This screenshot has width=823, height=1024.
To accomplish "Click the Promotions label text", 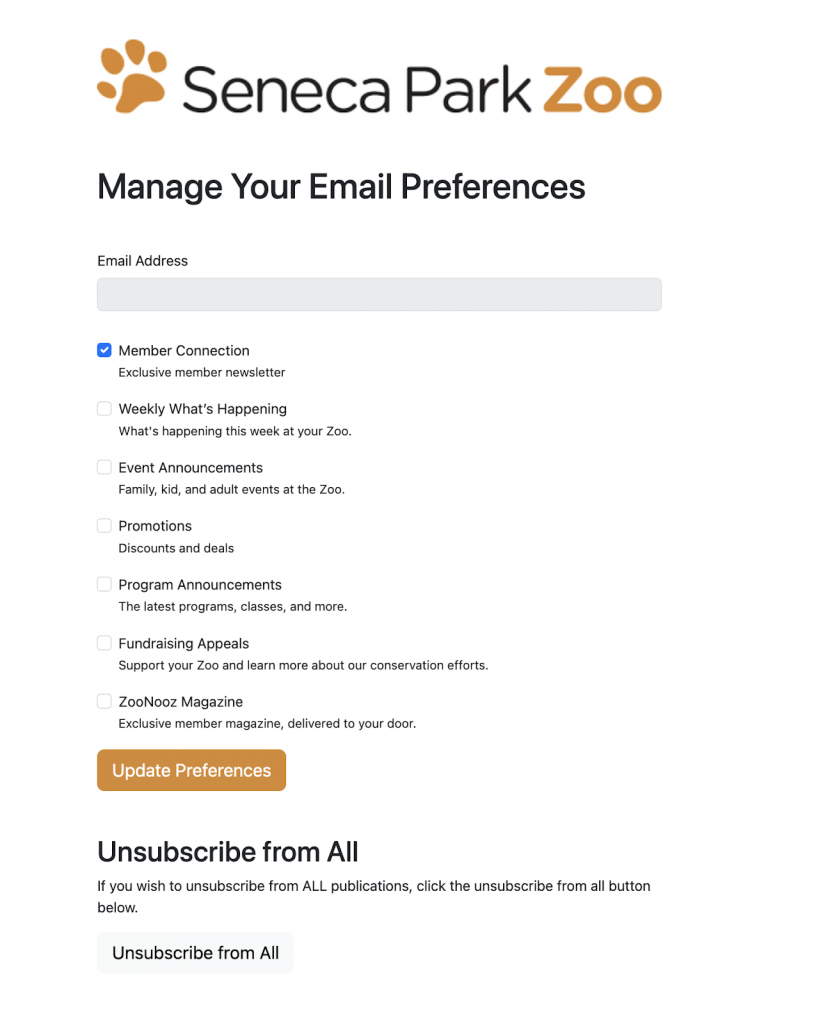I will coord(155,526).
